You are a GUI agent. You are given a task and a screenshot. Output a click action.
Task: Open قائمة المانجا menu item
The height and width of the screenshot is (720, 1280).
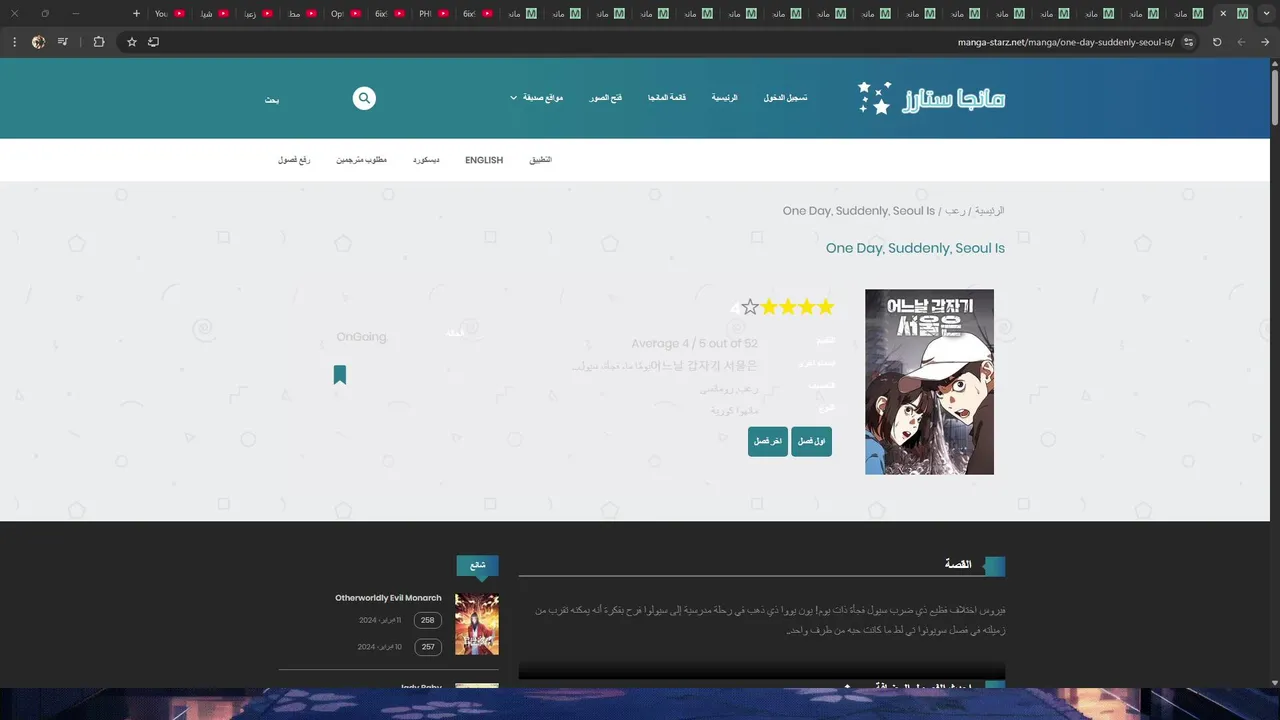pos(667,98)
